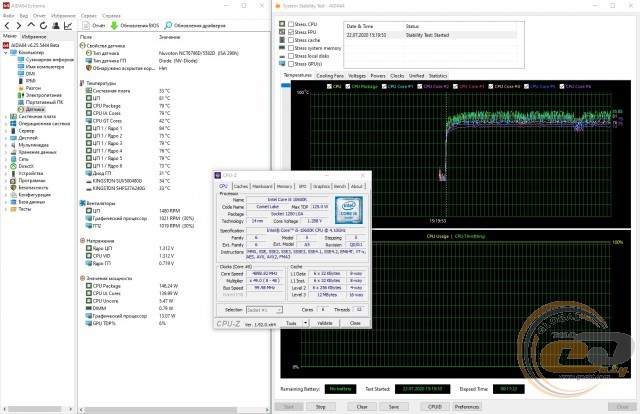This screenshot has width=640, height=414.
Task: Open the CPU-Z Socket selection combo box
Action: [264, 310]
